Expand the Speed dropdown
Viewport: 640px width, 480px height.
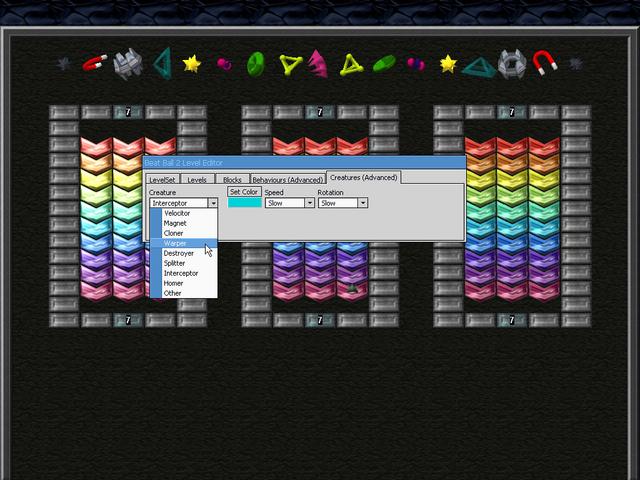(x=310, y=203)
